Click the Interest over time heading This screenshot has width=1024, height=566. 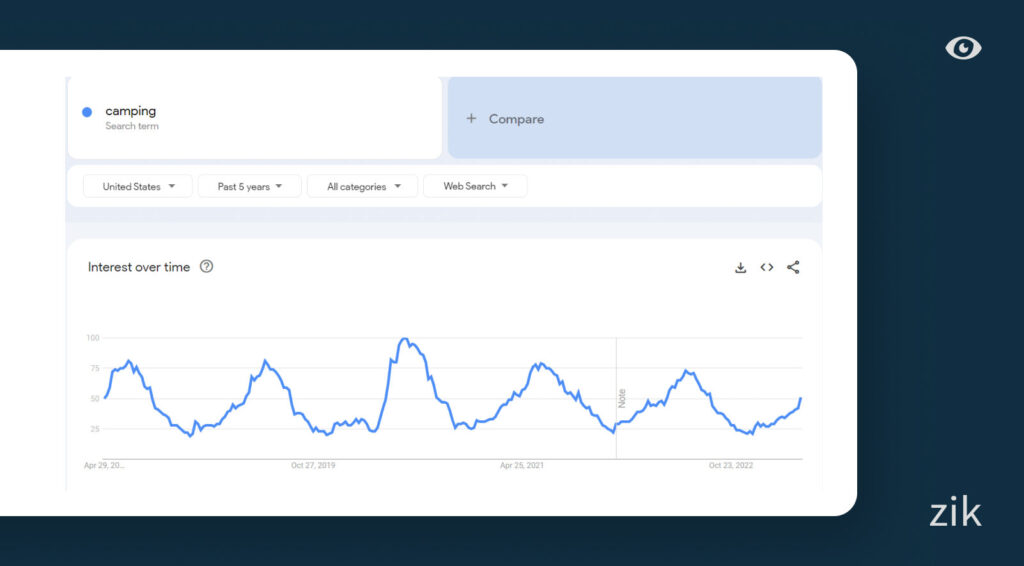pos(139,267)
